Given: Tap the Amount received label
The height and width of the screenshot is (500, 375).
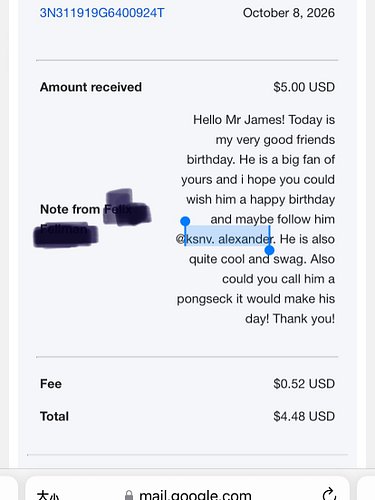Looking at the screenshot, I should point(91,87).
